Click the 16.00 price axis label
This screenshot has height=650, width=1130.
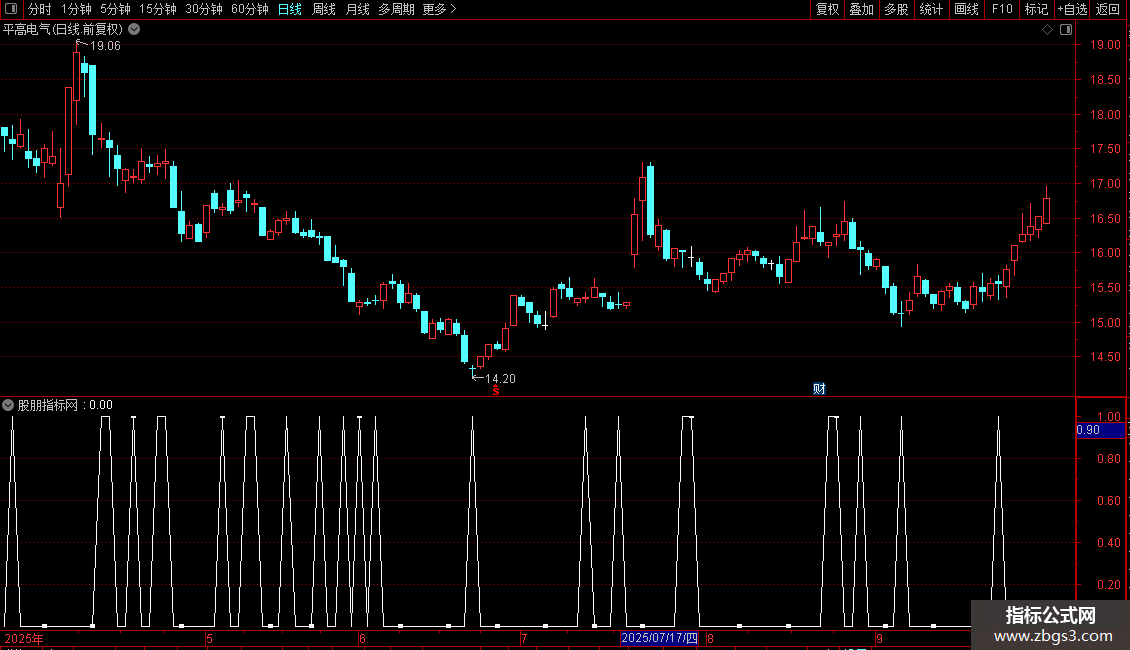(x=1105, y=253)
